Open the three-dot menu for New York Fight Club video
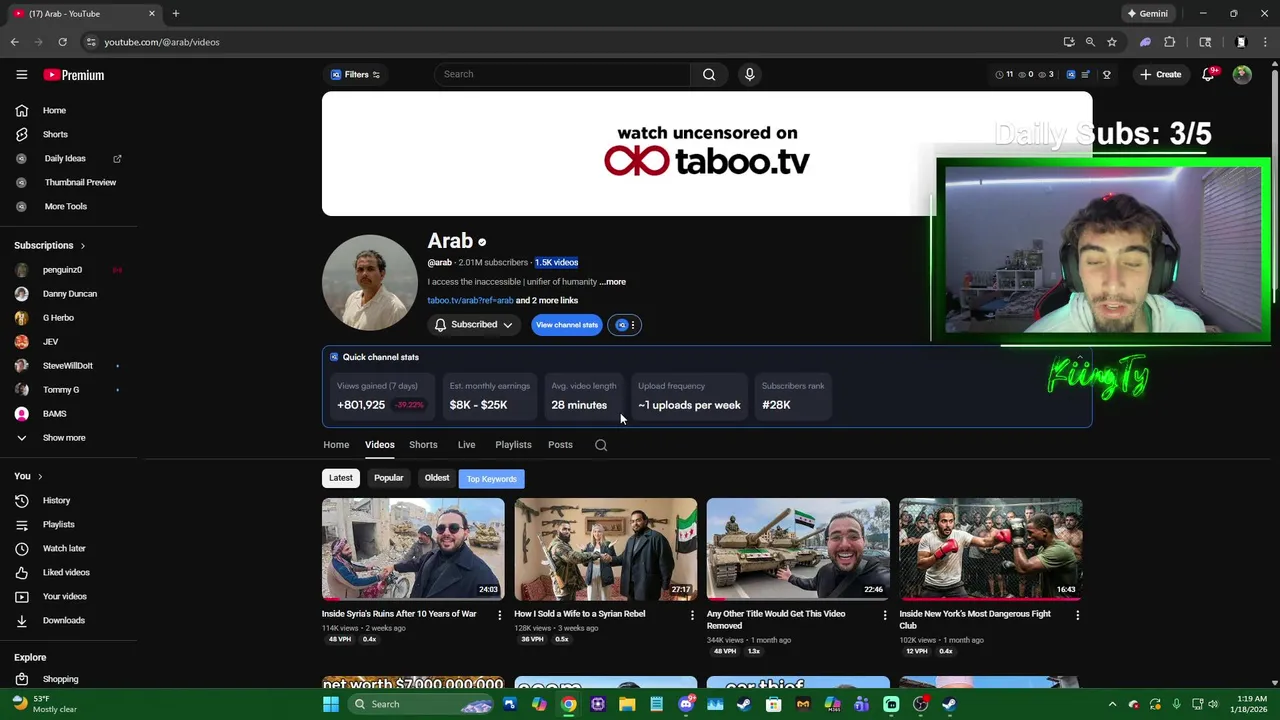The image size is (1280, 720). click(1077, 615)
